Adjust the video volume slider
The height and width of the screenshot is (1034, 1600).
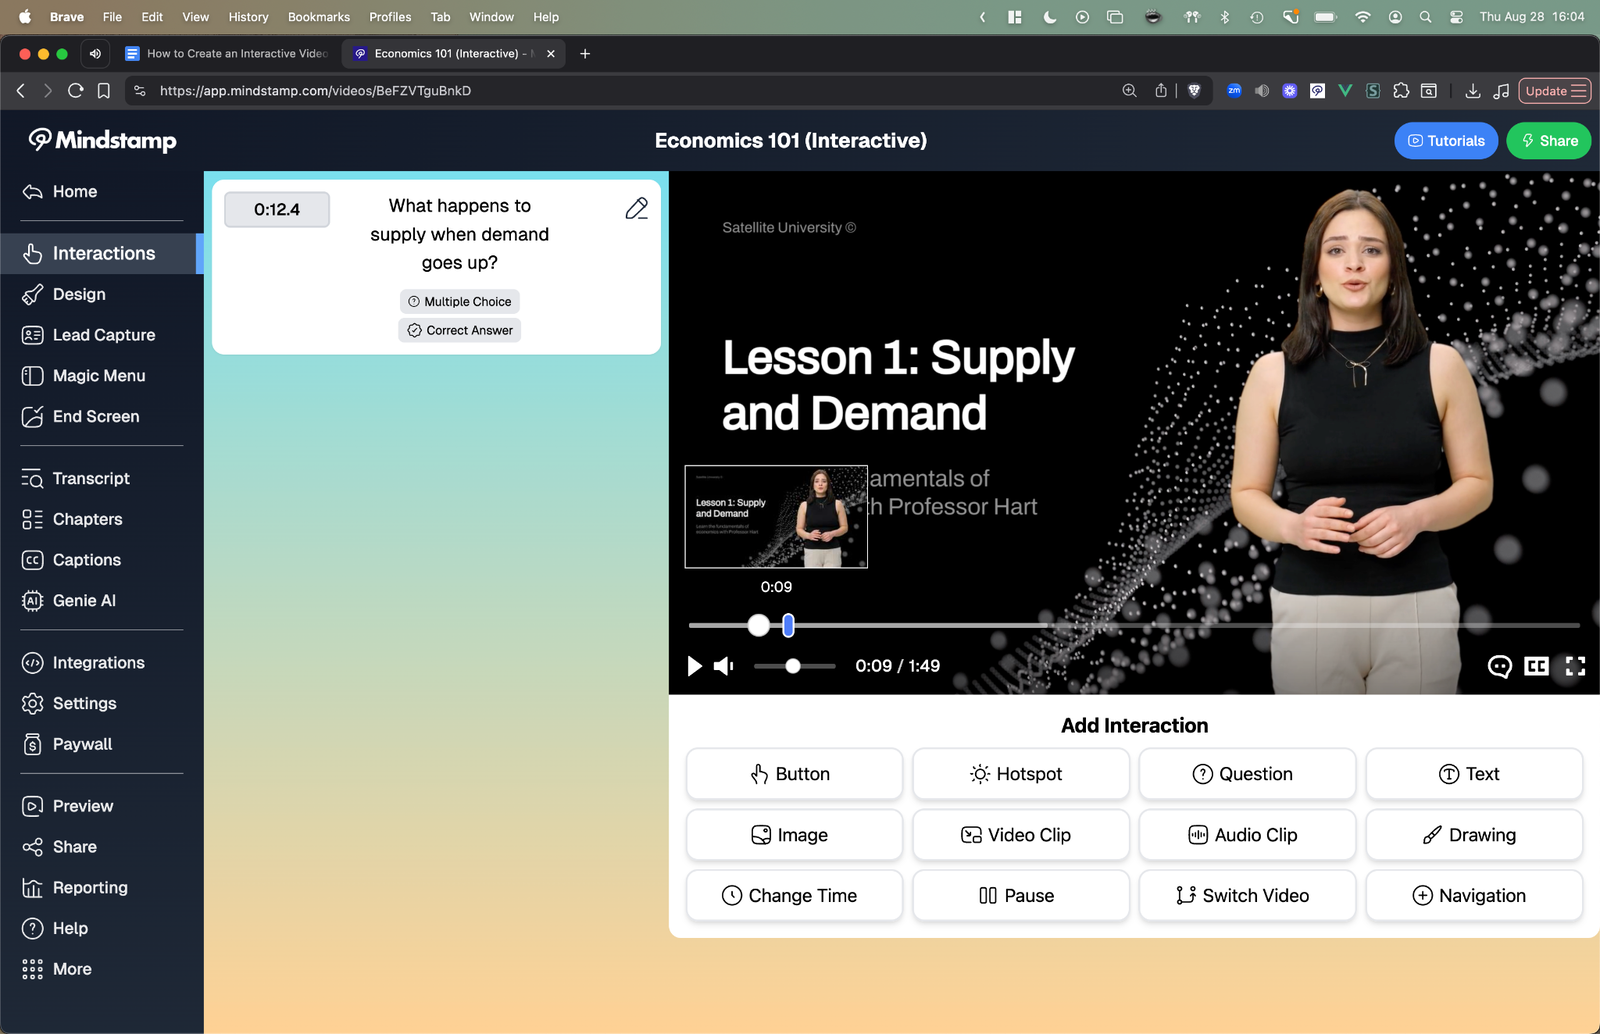(x=793, y=666)
